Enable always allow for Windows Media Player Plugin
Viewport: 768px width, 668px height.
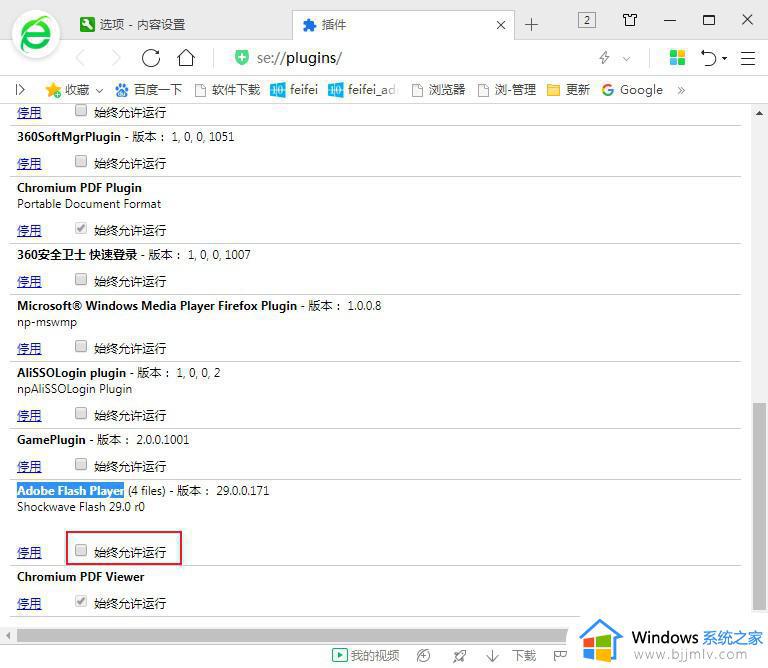(81, 346)
